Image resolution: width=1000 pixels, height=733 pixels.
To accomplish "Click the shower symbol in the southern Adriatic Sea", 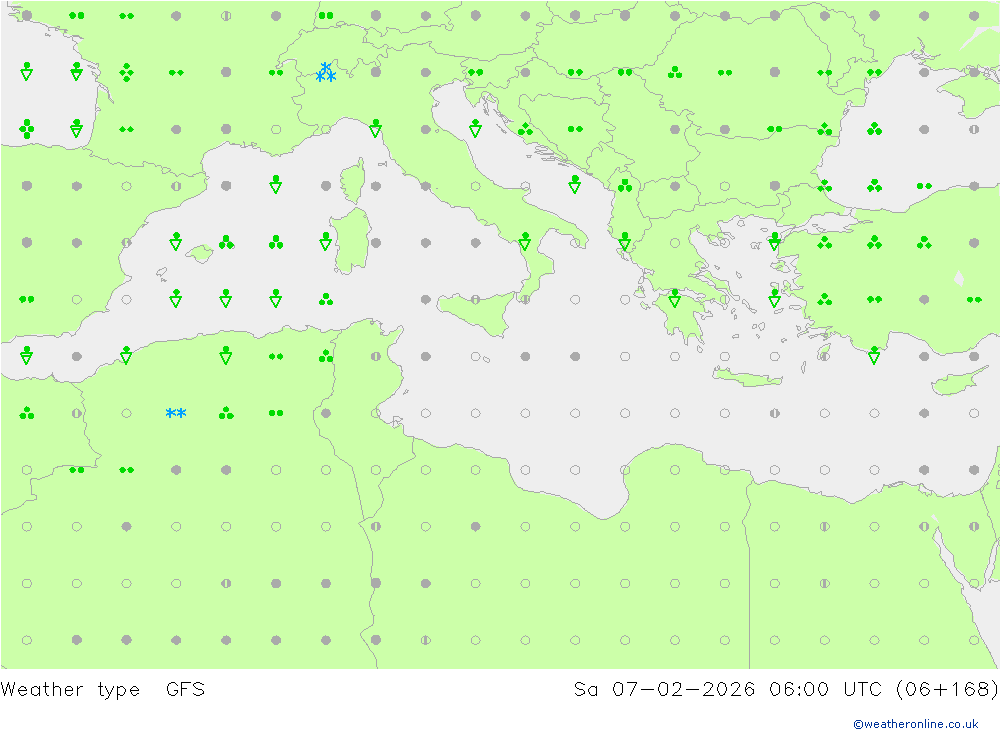I will coord(575,184).
